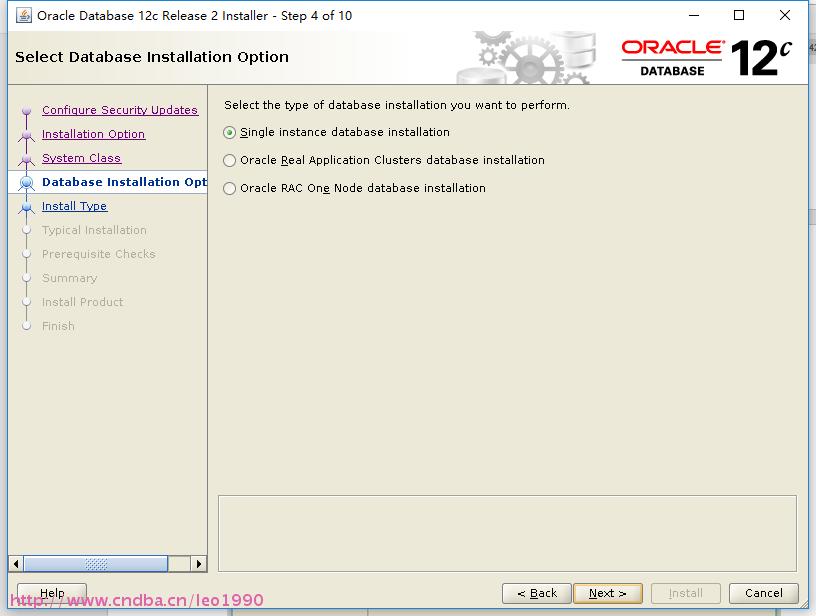Click the System Class step marker icon
This screenshot has height=616, width=816.
[26, 159]
